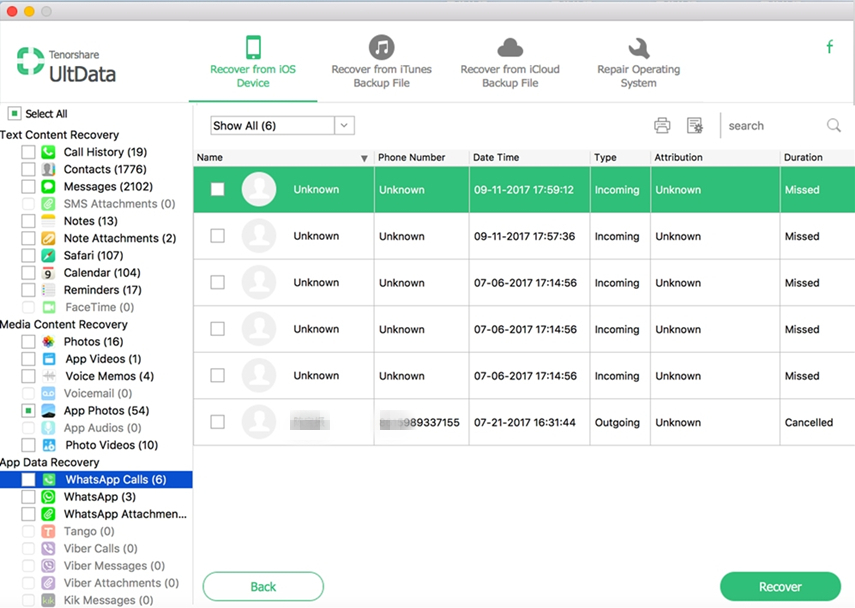Click the print icon in the toolbar
The width and height of the screenshot is (855, 608).
[x=662, y=125]
